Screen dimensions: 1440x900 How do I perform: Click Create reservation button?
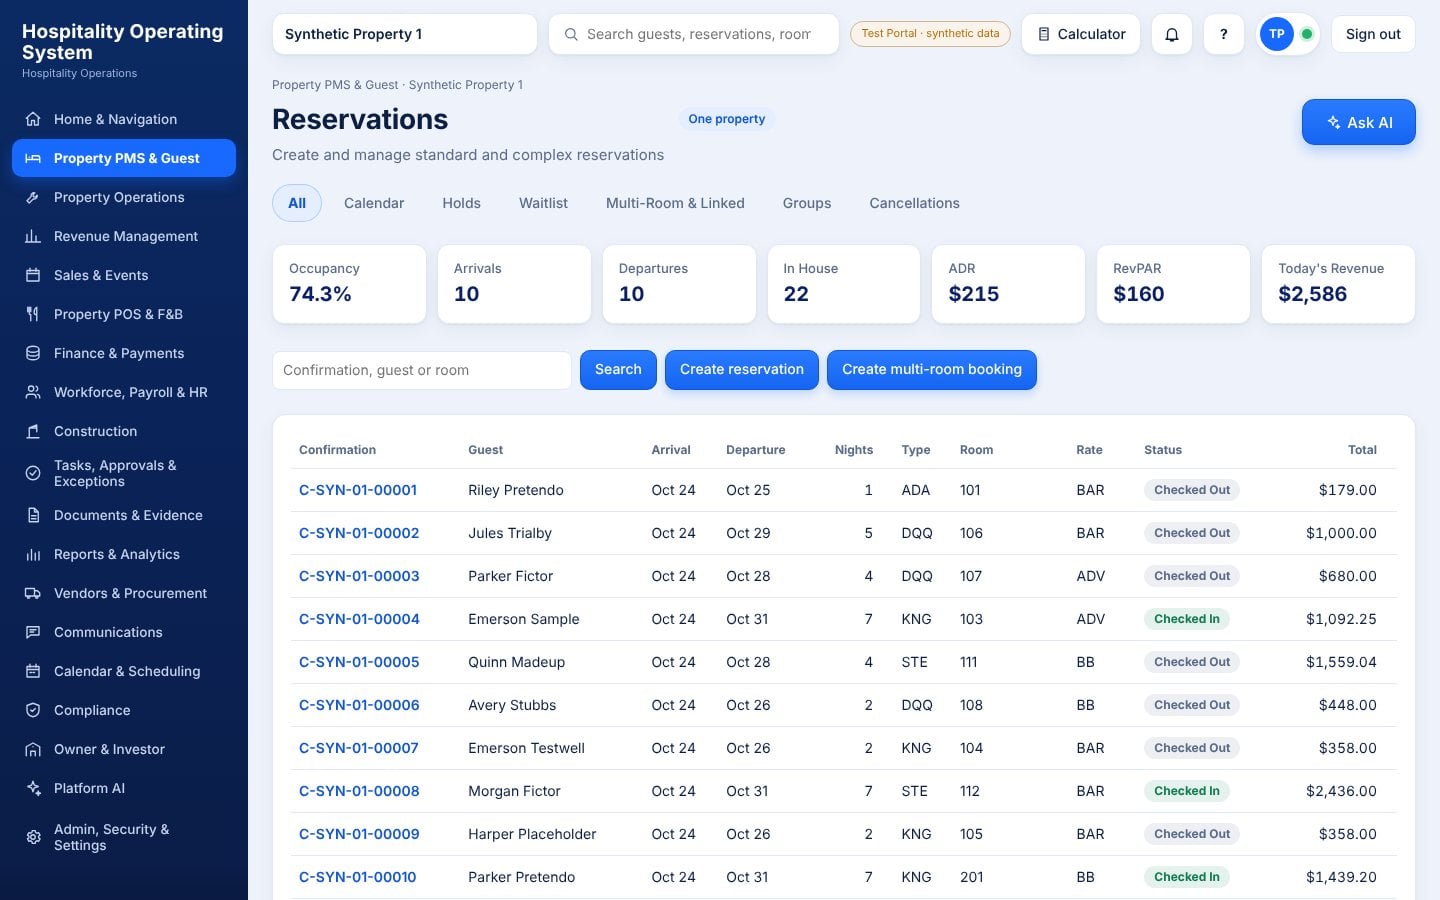742,370
